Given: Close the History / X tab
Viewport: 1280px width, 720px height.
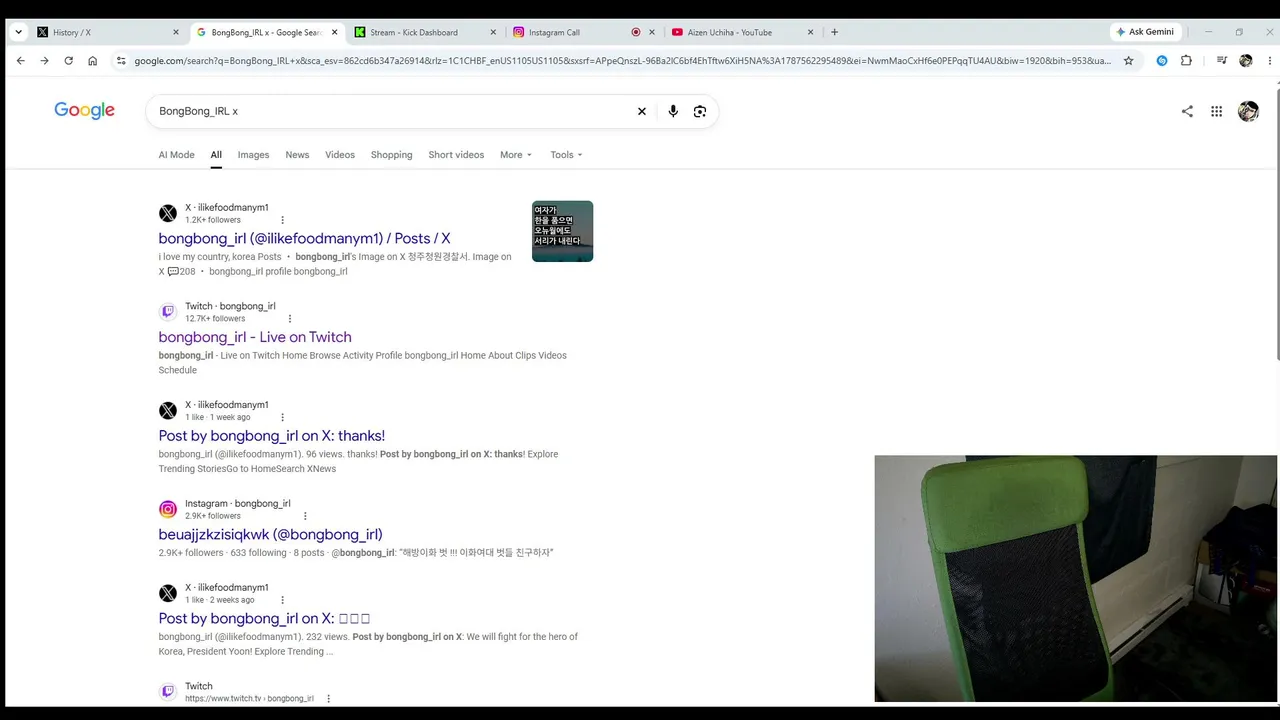Looking at the screenshot, I should tap(176, 32).
